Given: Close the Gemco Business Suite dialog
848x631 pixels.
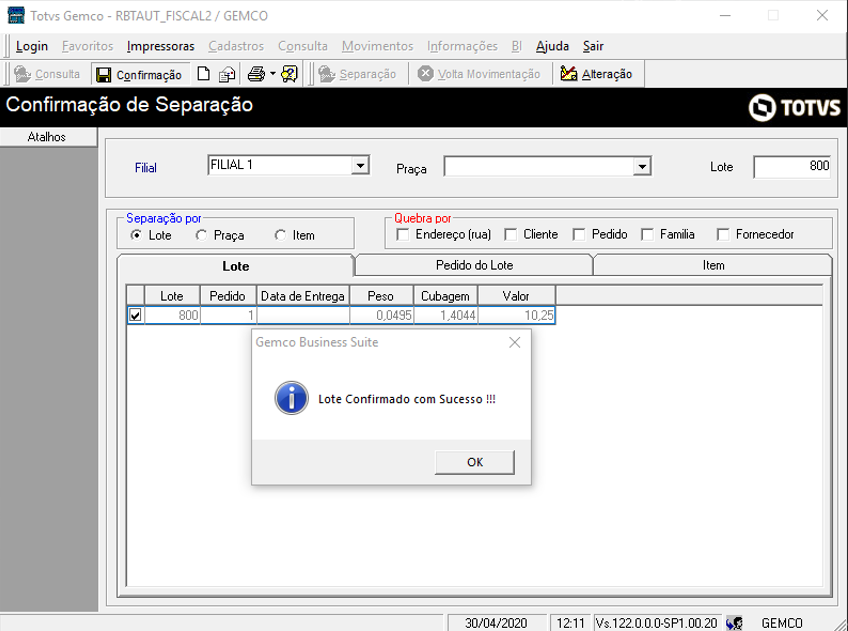Looking at the screenshot, I should coord(514,342).
